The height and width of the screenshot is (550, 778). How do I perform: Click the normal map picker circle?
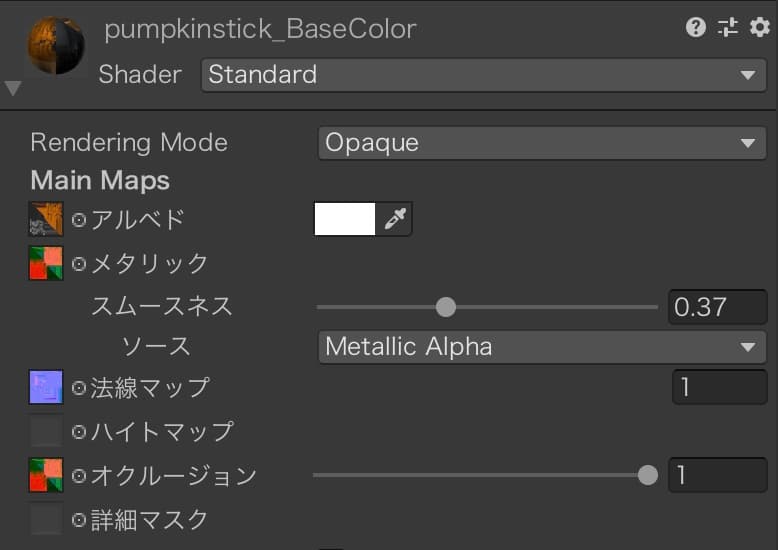click(x=79, y=387)
